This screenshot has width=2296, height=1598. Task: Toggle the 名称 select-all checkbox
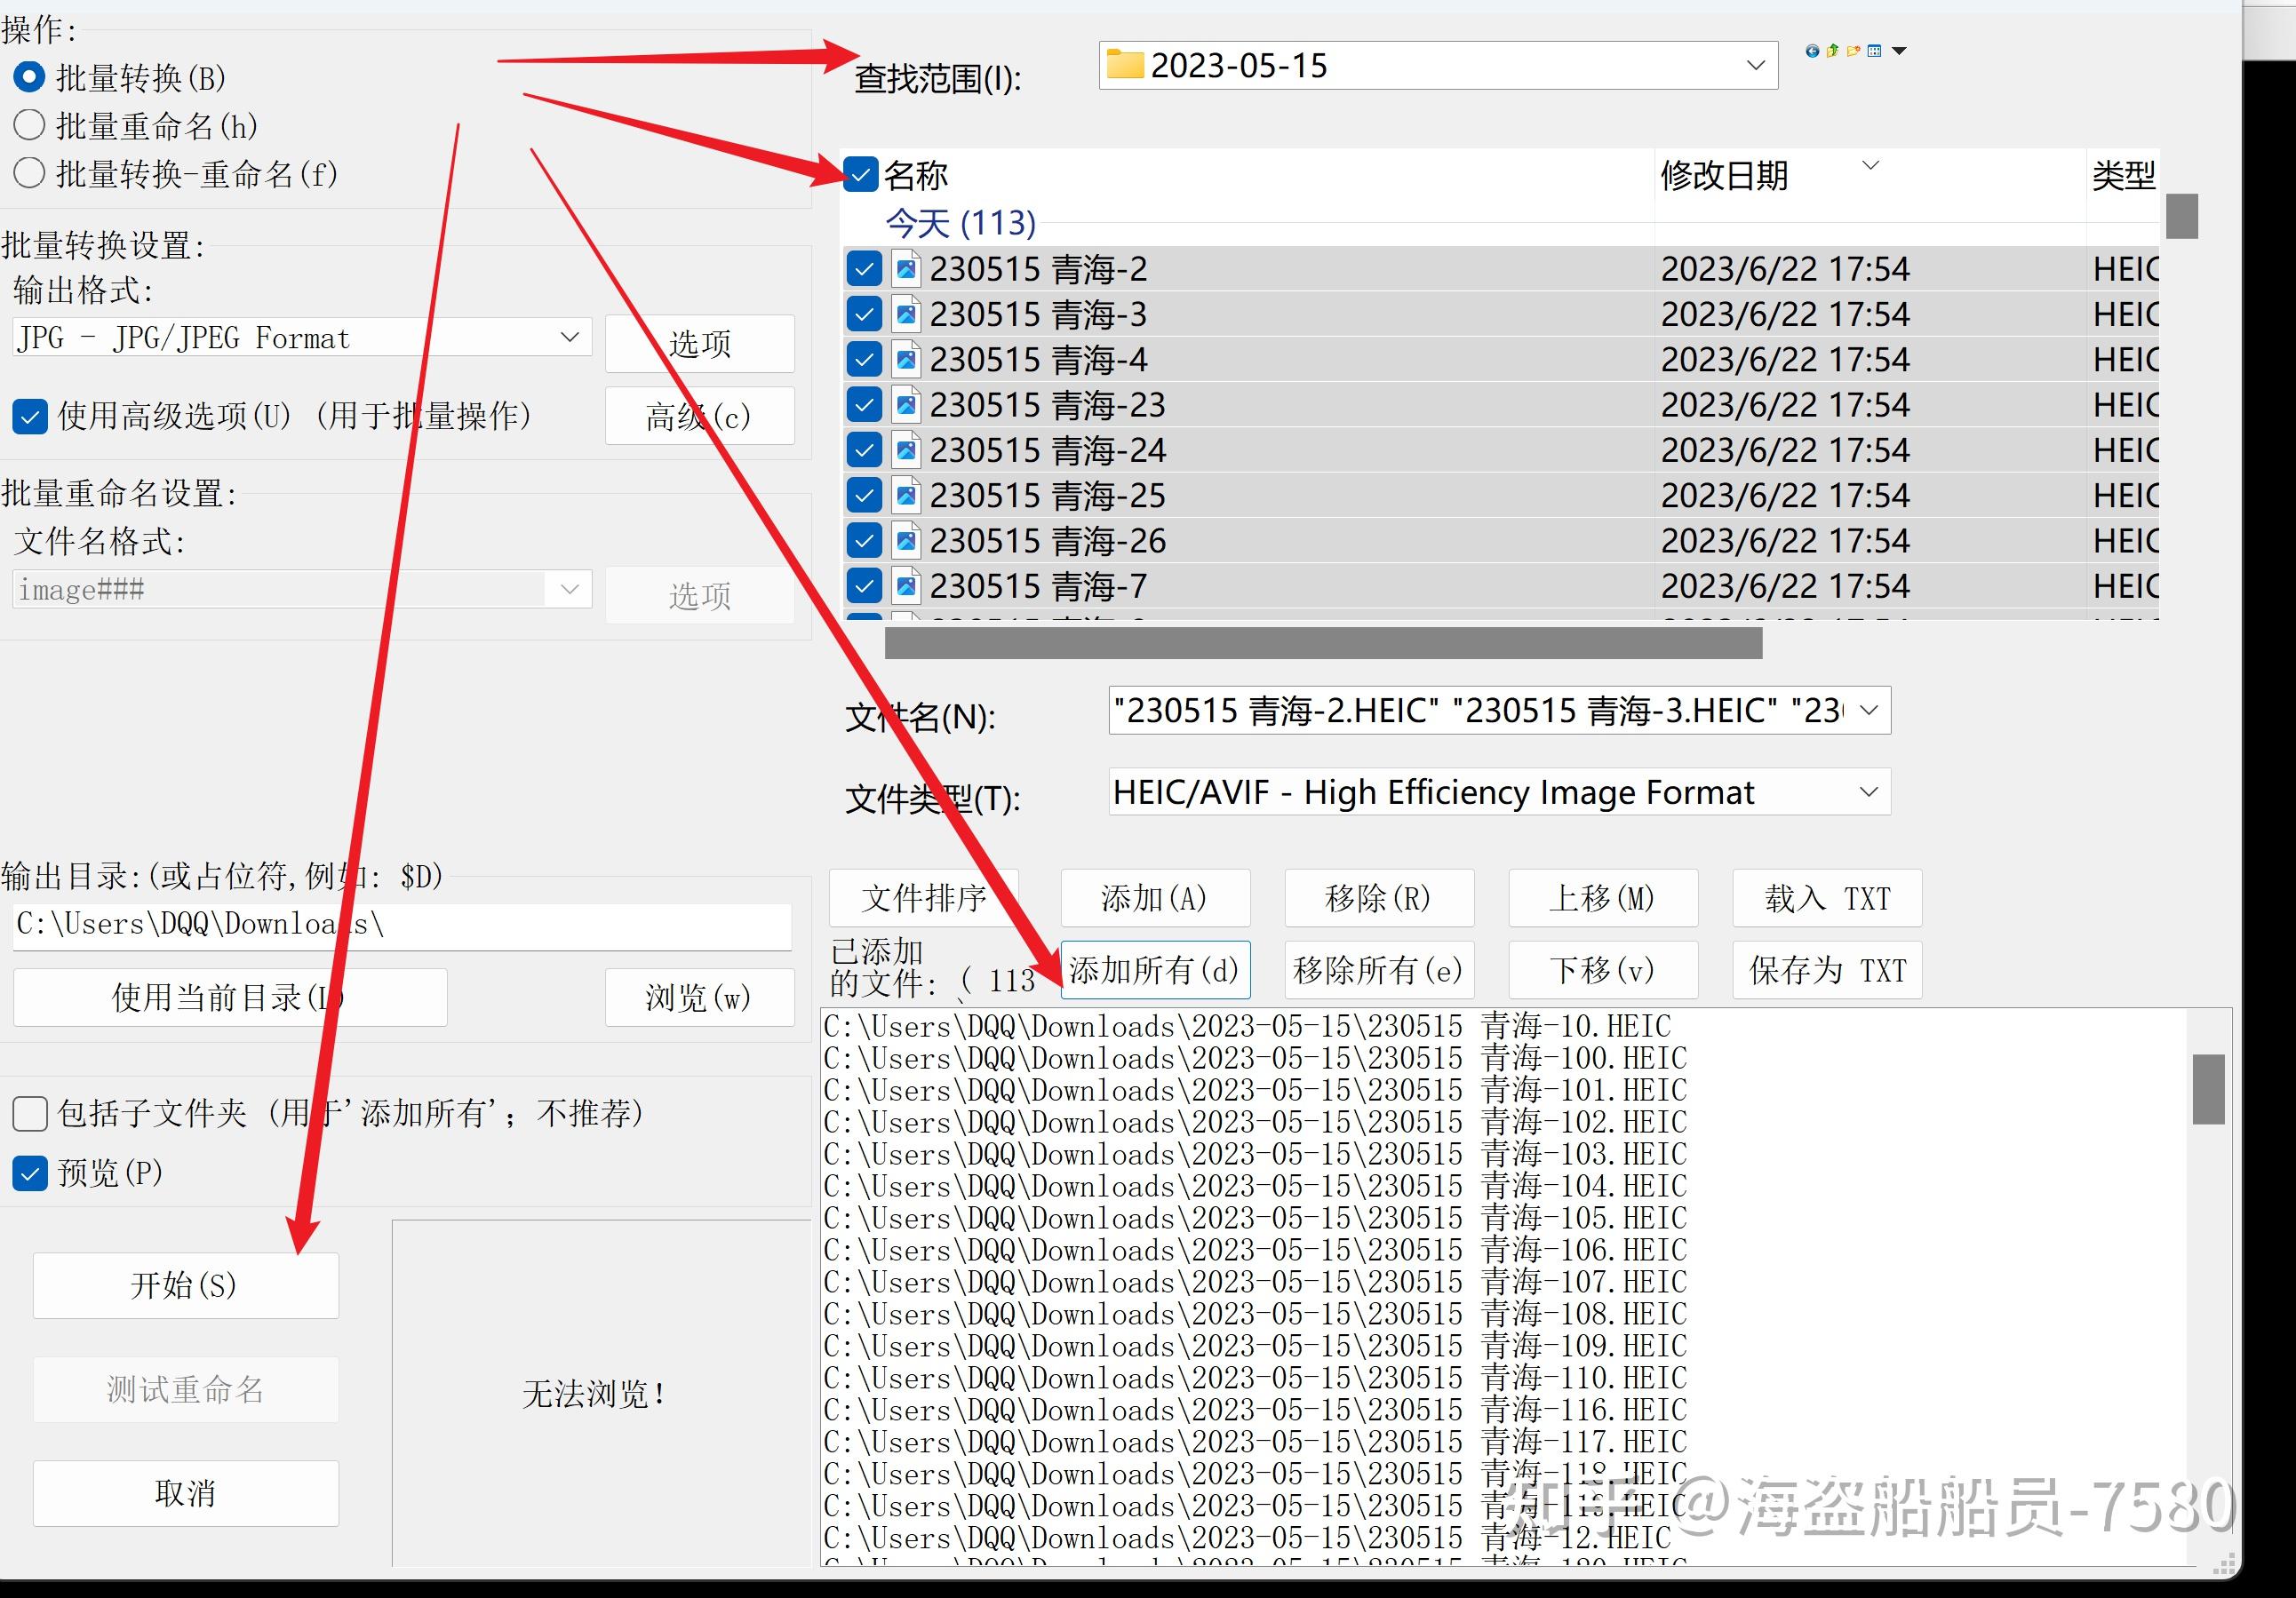[861, 175]
